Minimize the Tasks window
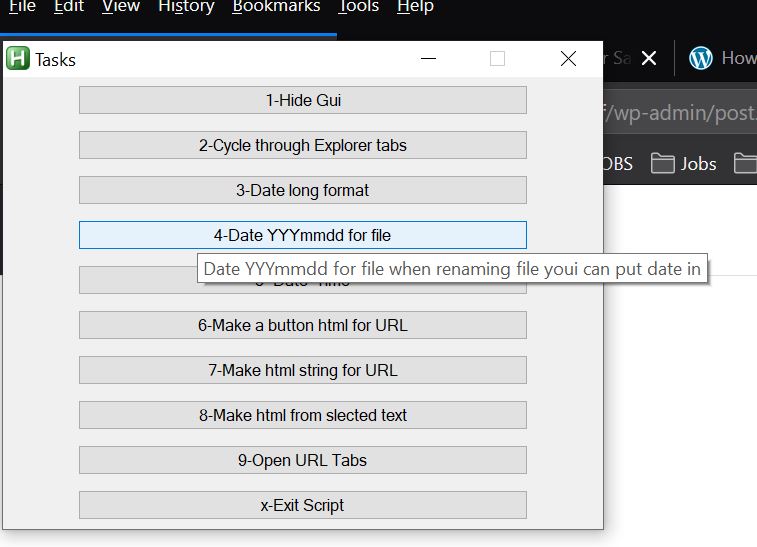Image resolution: width=757 pixels, height=547 pixels. pyautogui.click(x=429, y=59)
